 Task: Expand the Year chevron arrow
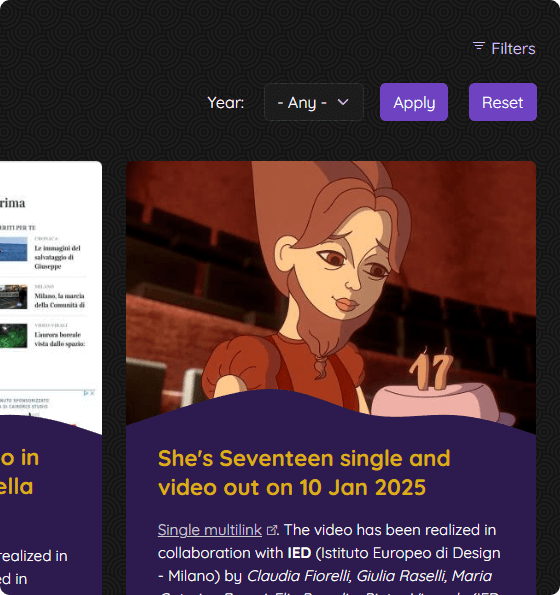(343, 102)
